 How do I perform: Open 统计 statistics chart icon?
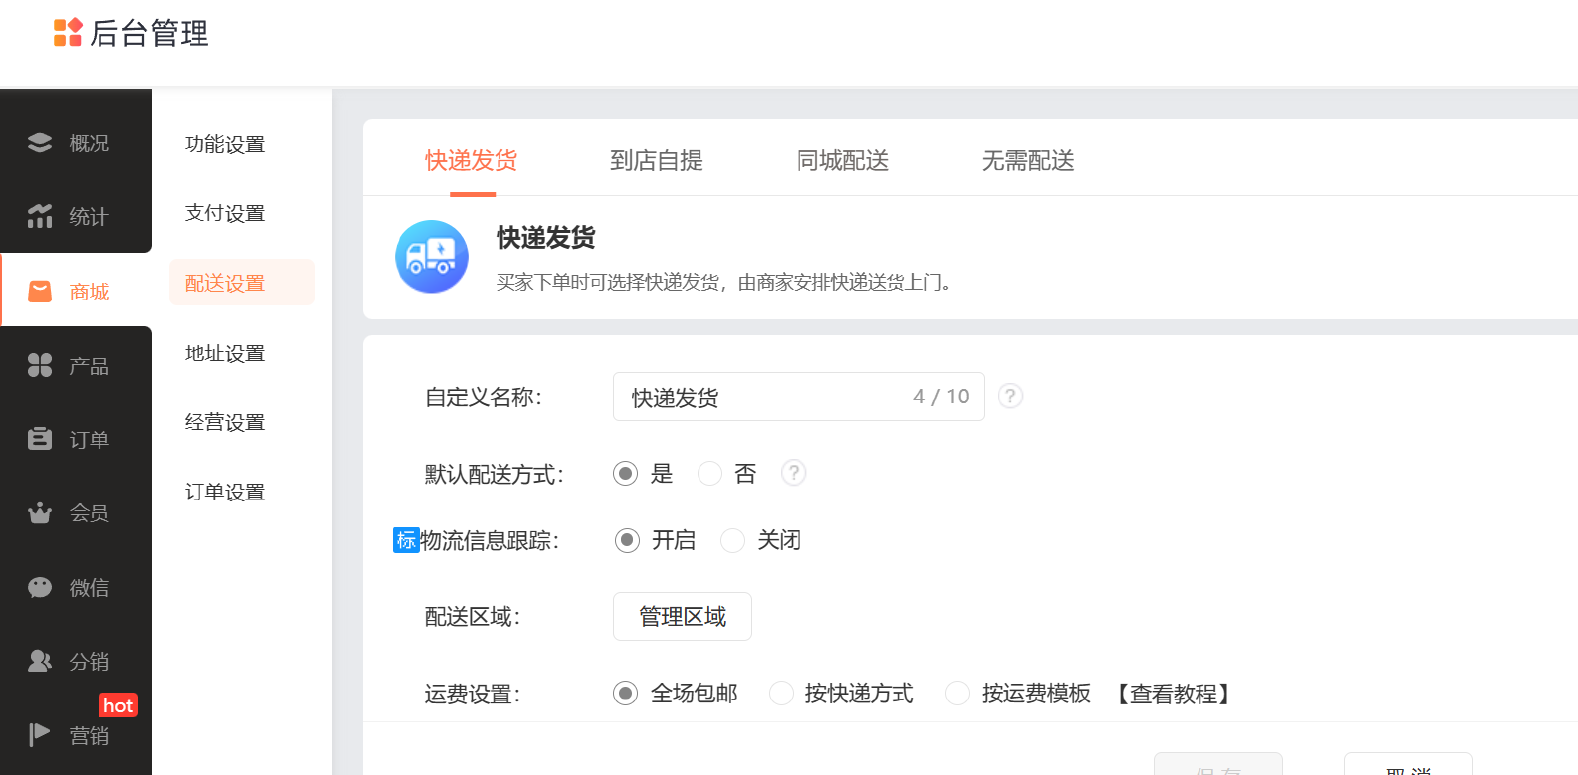(x=40, y=216)
